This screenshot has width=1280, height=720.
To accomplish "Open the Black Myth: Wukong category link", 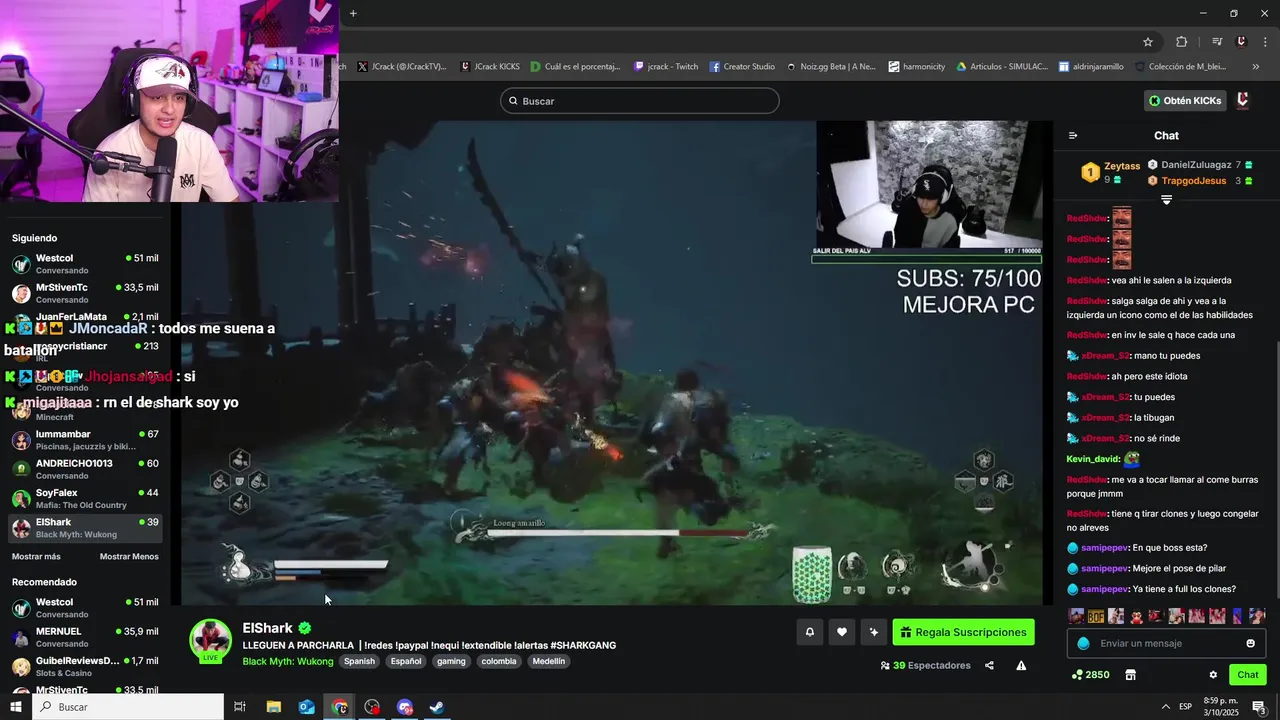I will click(x=288, y=661).
